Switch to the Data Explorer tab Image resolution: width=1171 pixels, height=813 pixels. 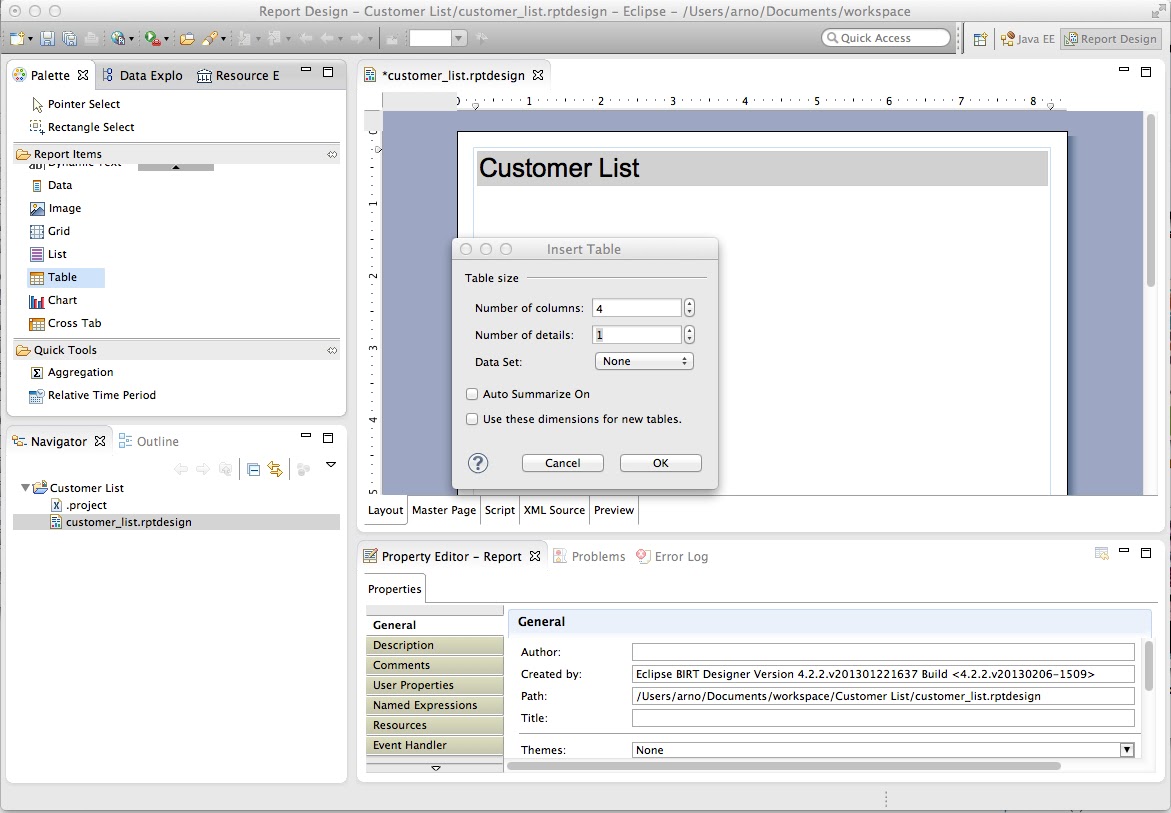tap(143, 75)
